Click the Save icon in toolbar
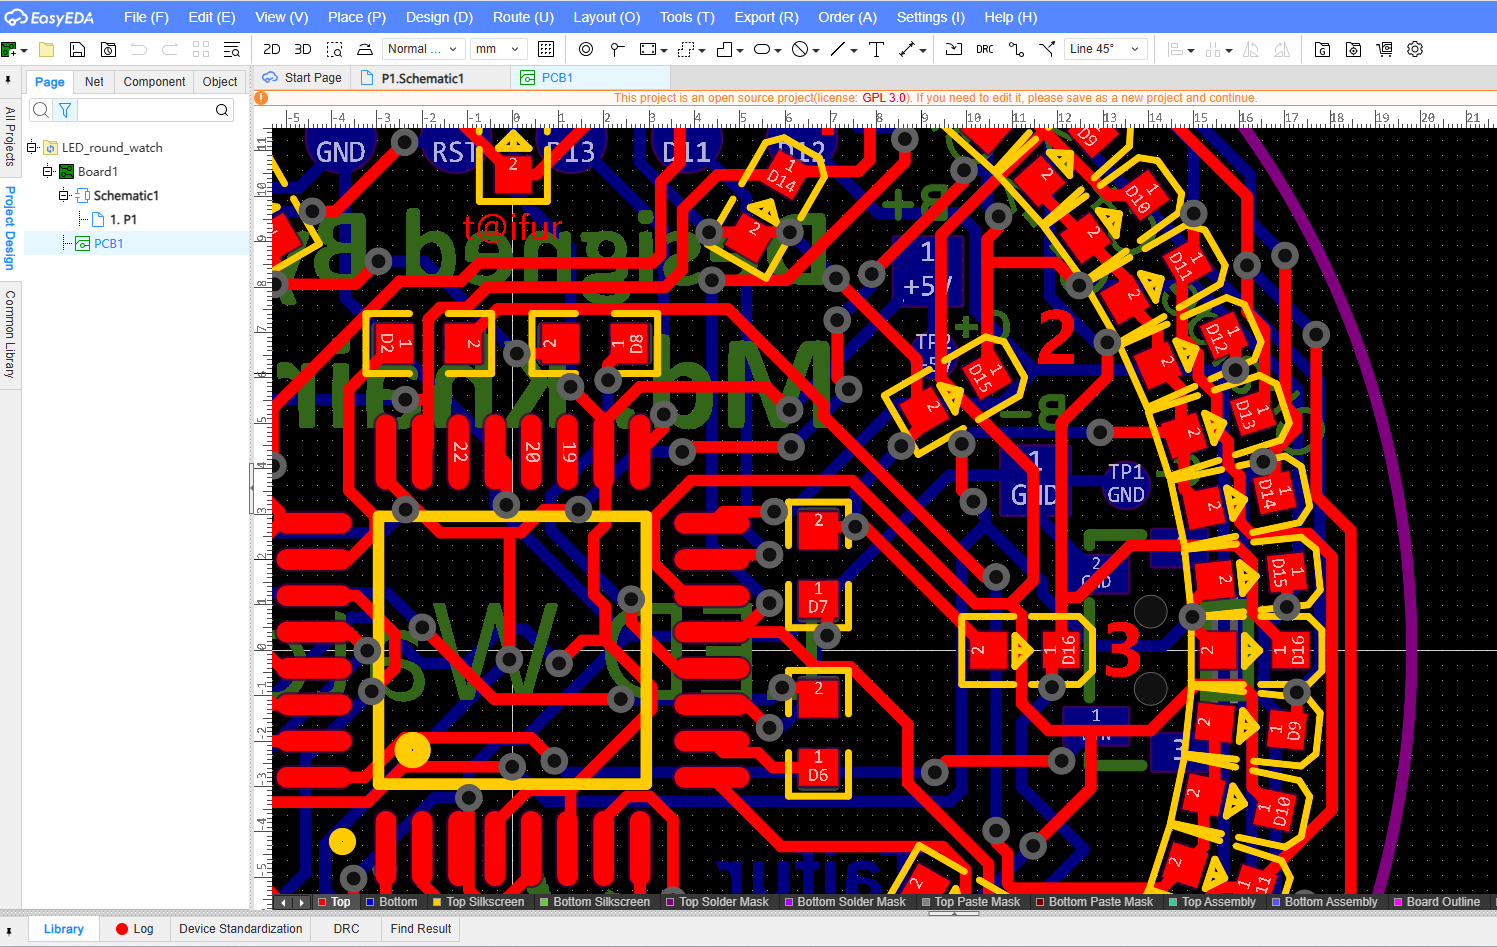The image size is (1497, 947). coord(77,49)
